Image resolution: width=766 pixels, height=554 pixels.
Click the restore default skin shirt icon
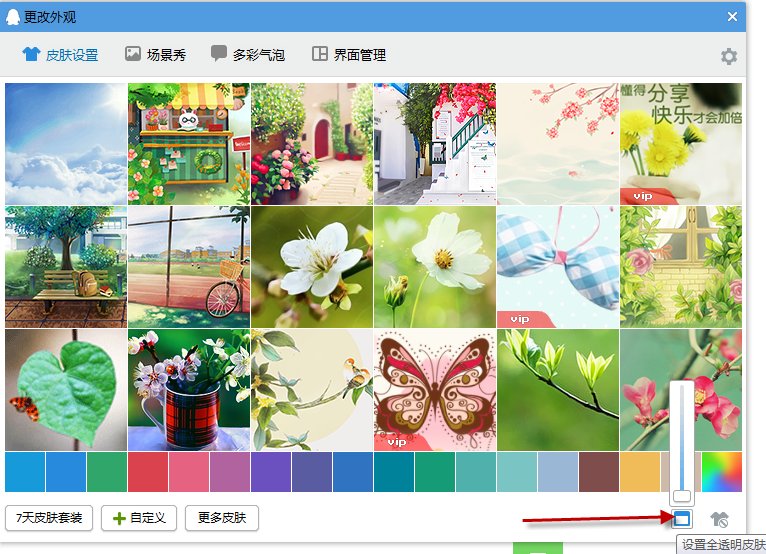720,519
